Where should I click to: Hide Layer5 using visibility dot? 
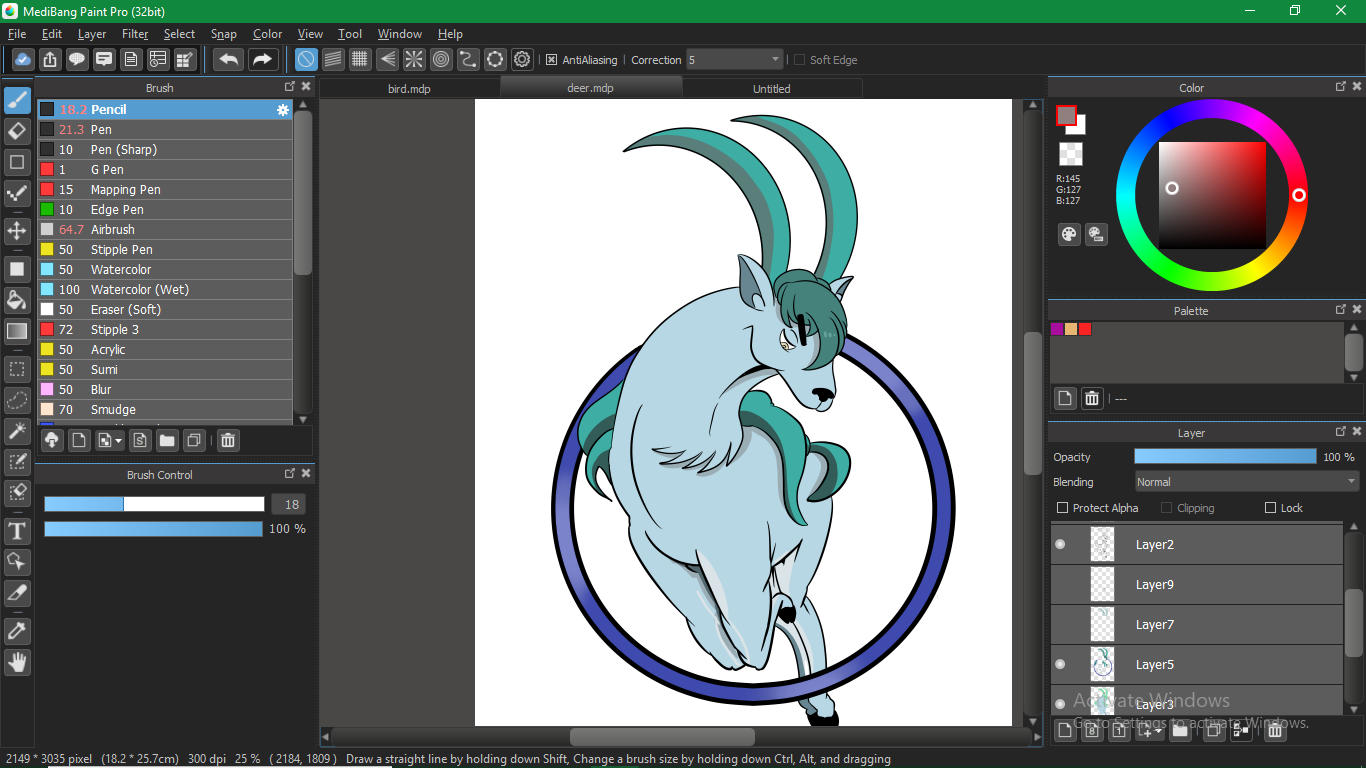pyautogui.click(x=1060, y=664)
